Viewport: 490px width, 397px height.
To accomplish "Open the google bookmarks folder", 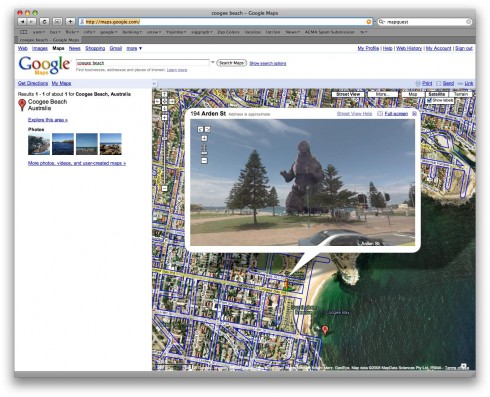I will [109, 32].
